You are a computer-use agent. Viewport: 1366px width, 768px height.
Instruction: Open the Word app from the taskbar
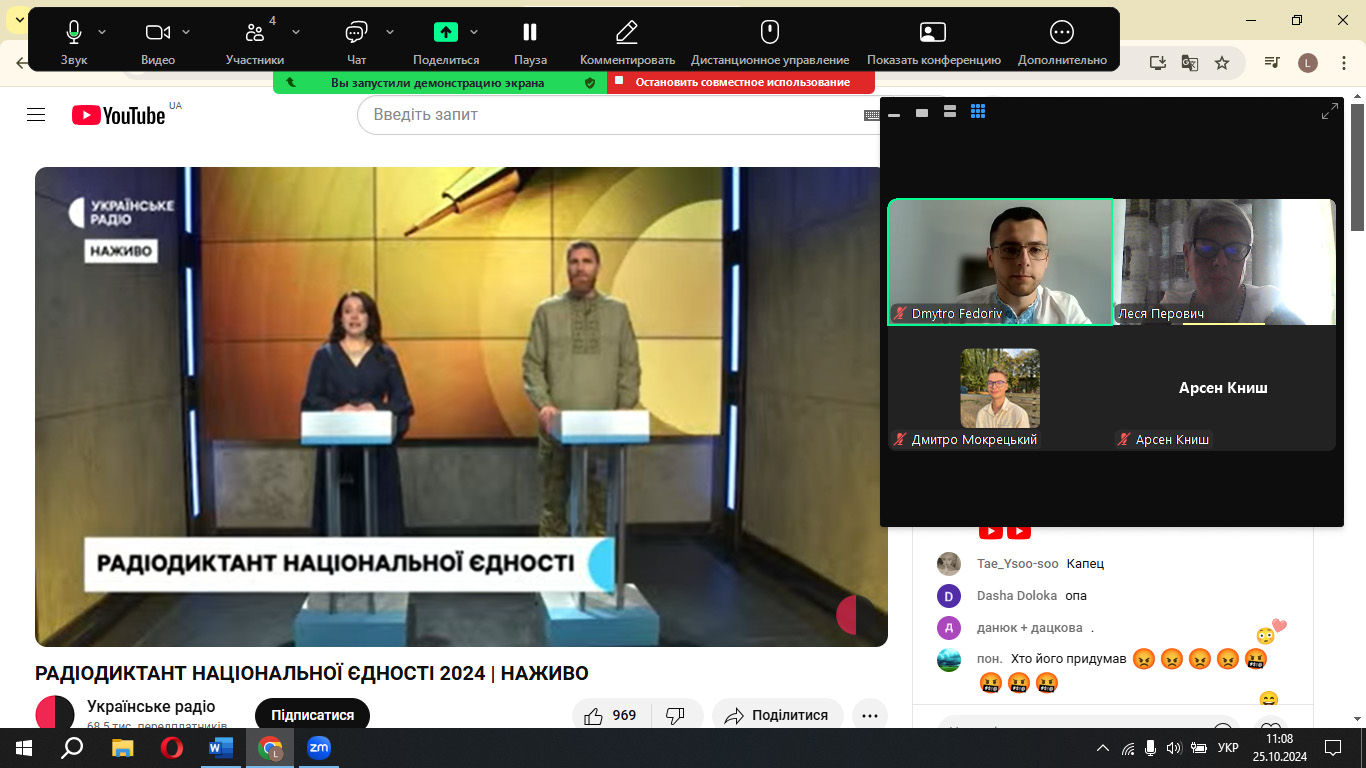pyautogui.click(x=220, y=747)
